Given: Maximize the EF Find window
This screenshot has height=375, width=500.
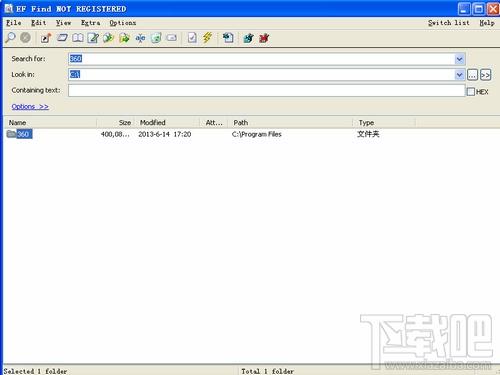Looking at the screenshot, I should point(479,9).
